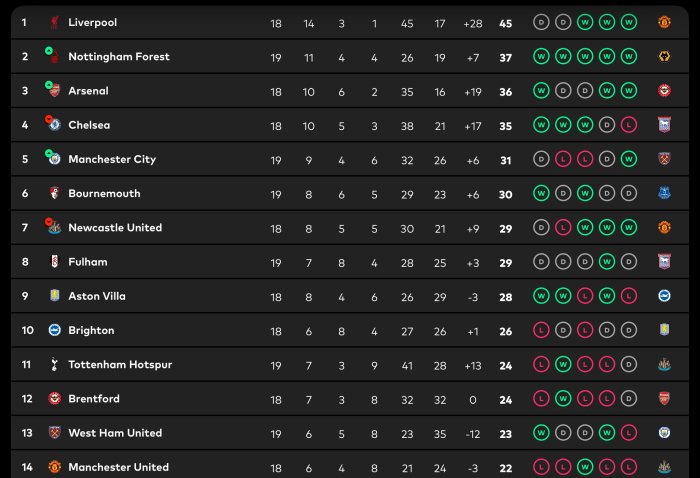Open Nottingham Forest's next opponent Wolves badge
700x478 pixels.
664,56
